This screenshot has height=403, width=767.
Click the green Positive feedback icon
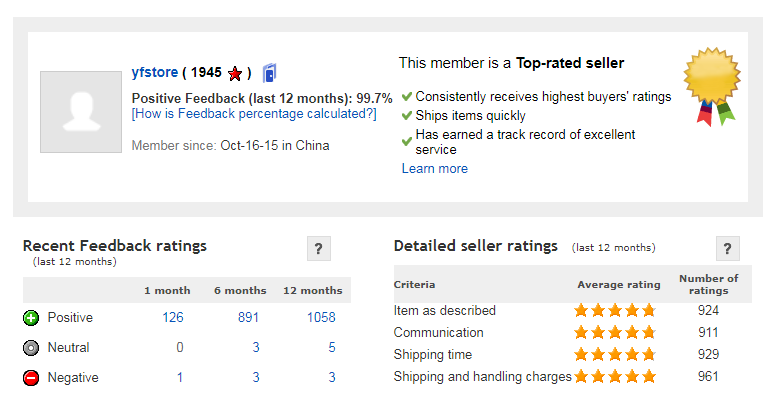tap(31, 318)
